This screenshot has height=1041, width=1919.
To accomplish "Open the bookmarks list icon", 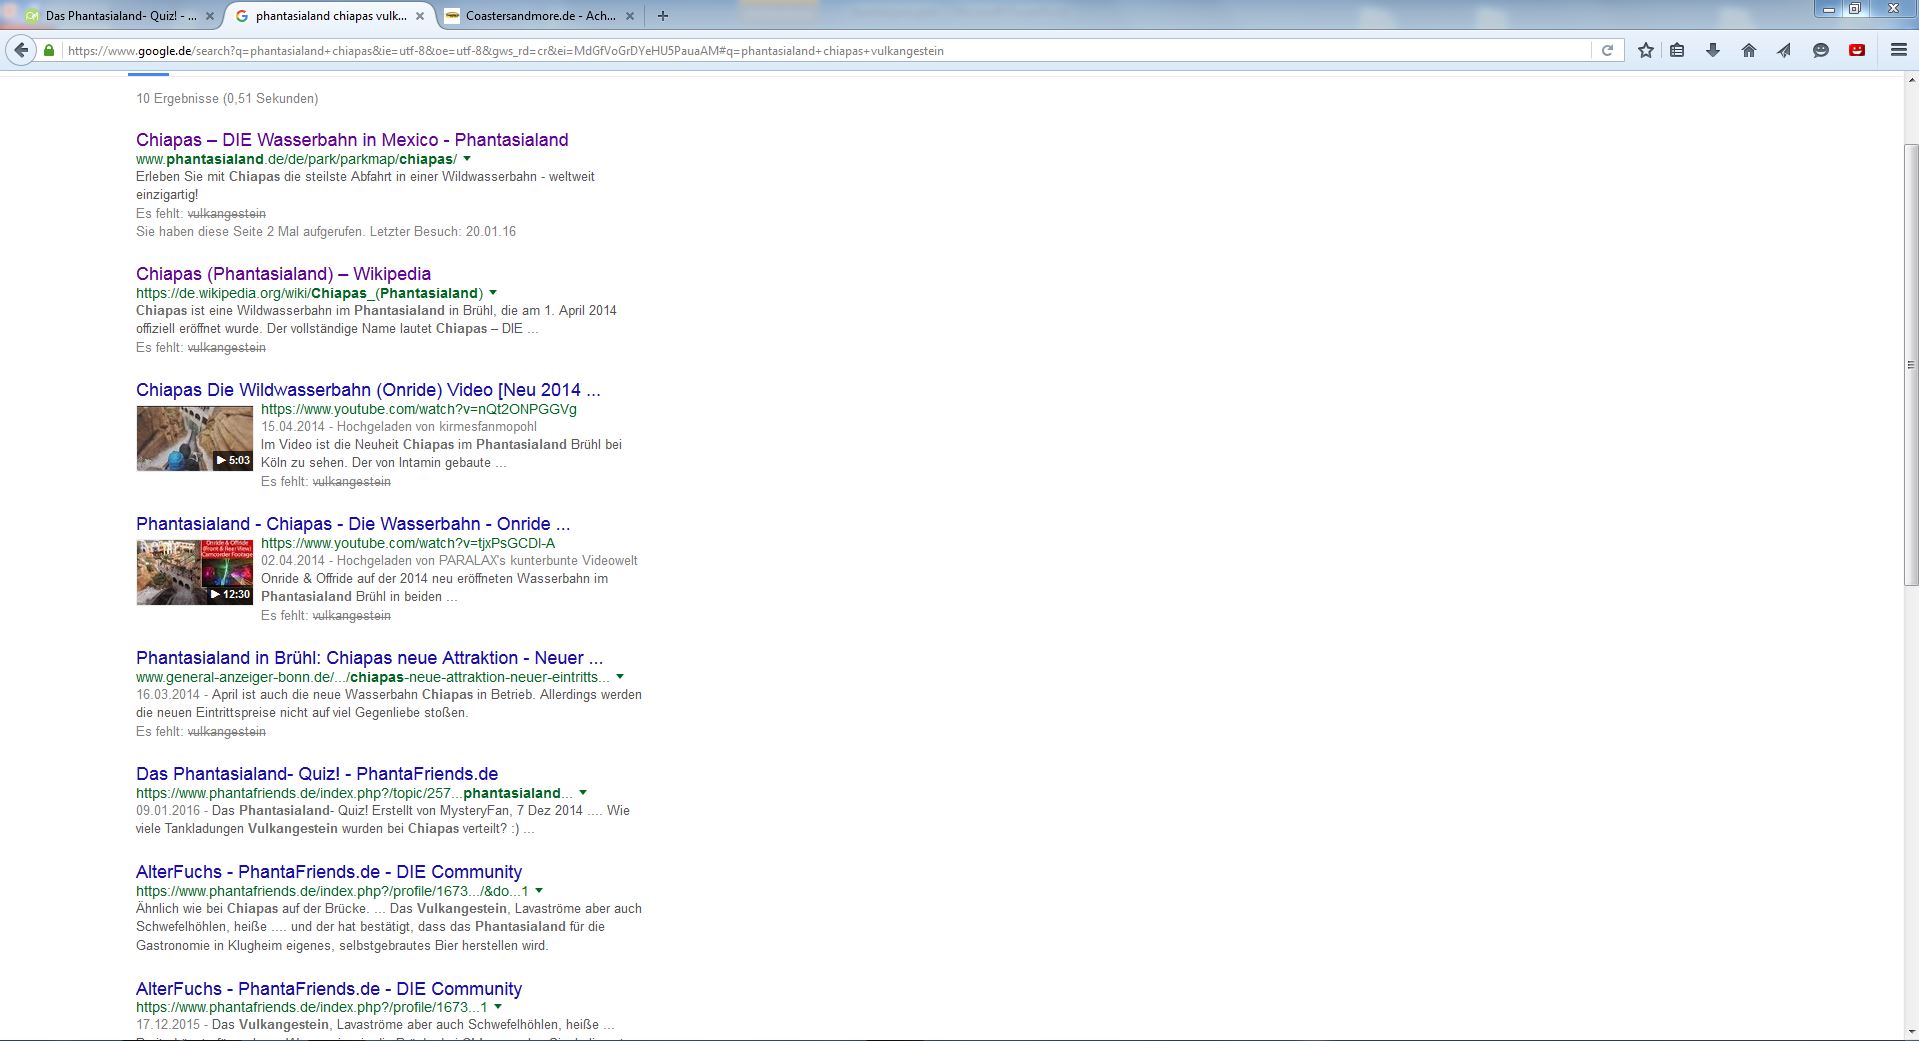I will (x=1677, y=50).
